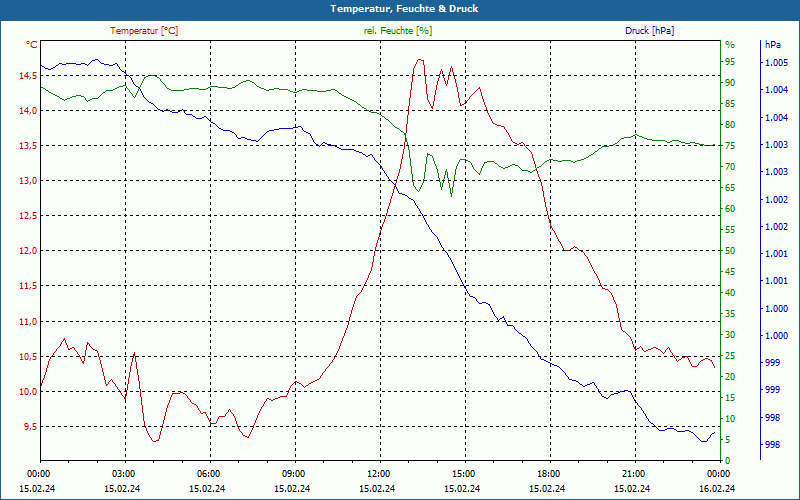Click green humidity axis value '55'
Viewport: 800px width, 500px height.
point(731,230)
